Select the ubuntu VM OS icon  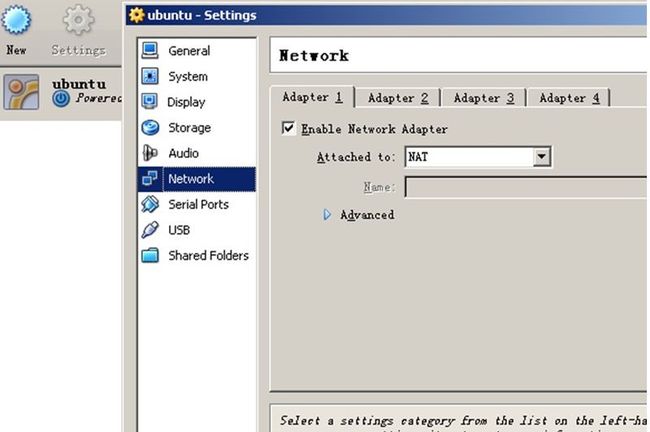(22, 92)
